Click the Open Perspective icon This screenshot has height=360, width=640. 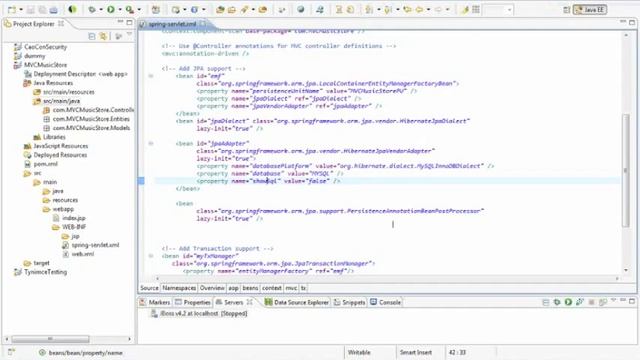coord(566,10)
